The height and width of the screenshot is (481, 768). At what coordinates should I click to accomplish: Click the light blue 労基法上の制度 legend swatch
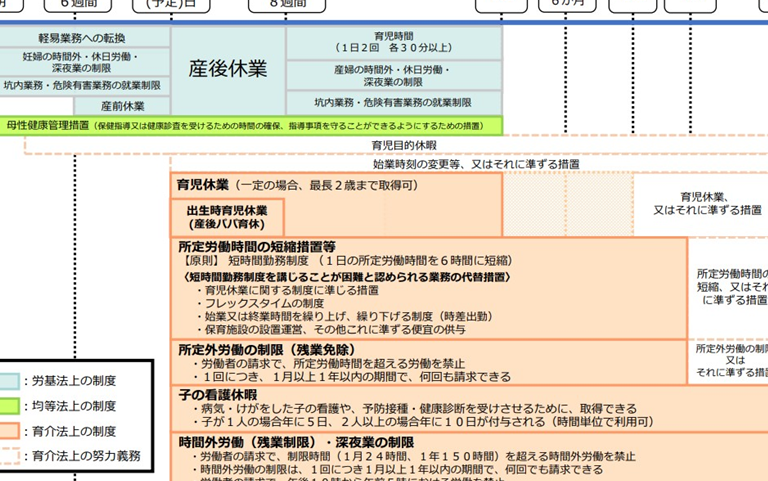click(11, 381)
